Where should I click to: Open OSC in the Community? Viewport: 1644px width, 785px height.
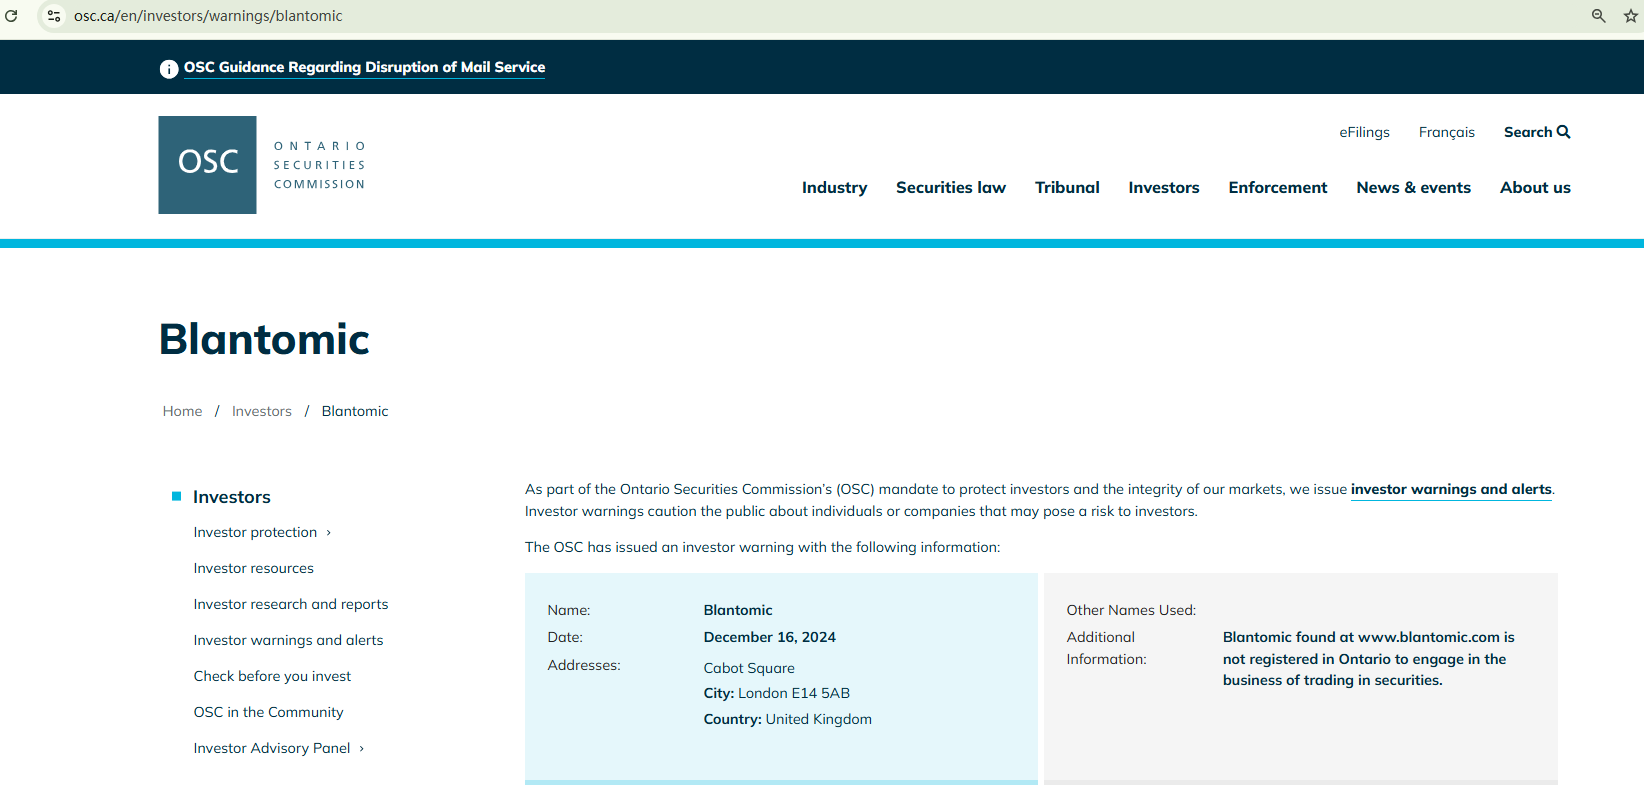268,713
